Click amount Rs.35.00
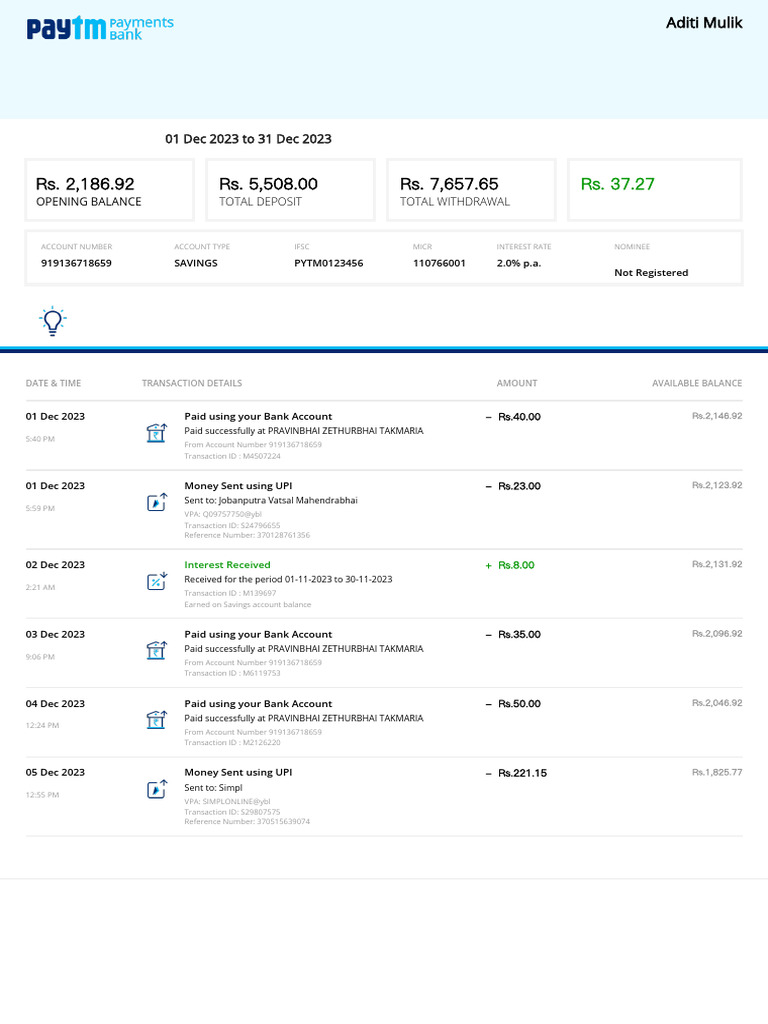Viewport: 768px width, 1024px height. pyautogui.click(x=519, y=635)
